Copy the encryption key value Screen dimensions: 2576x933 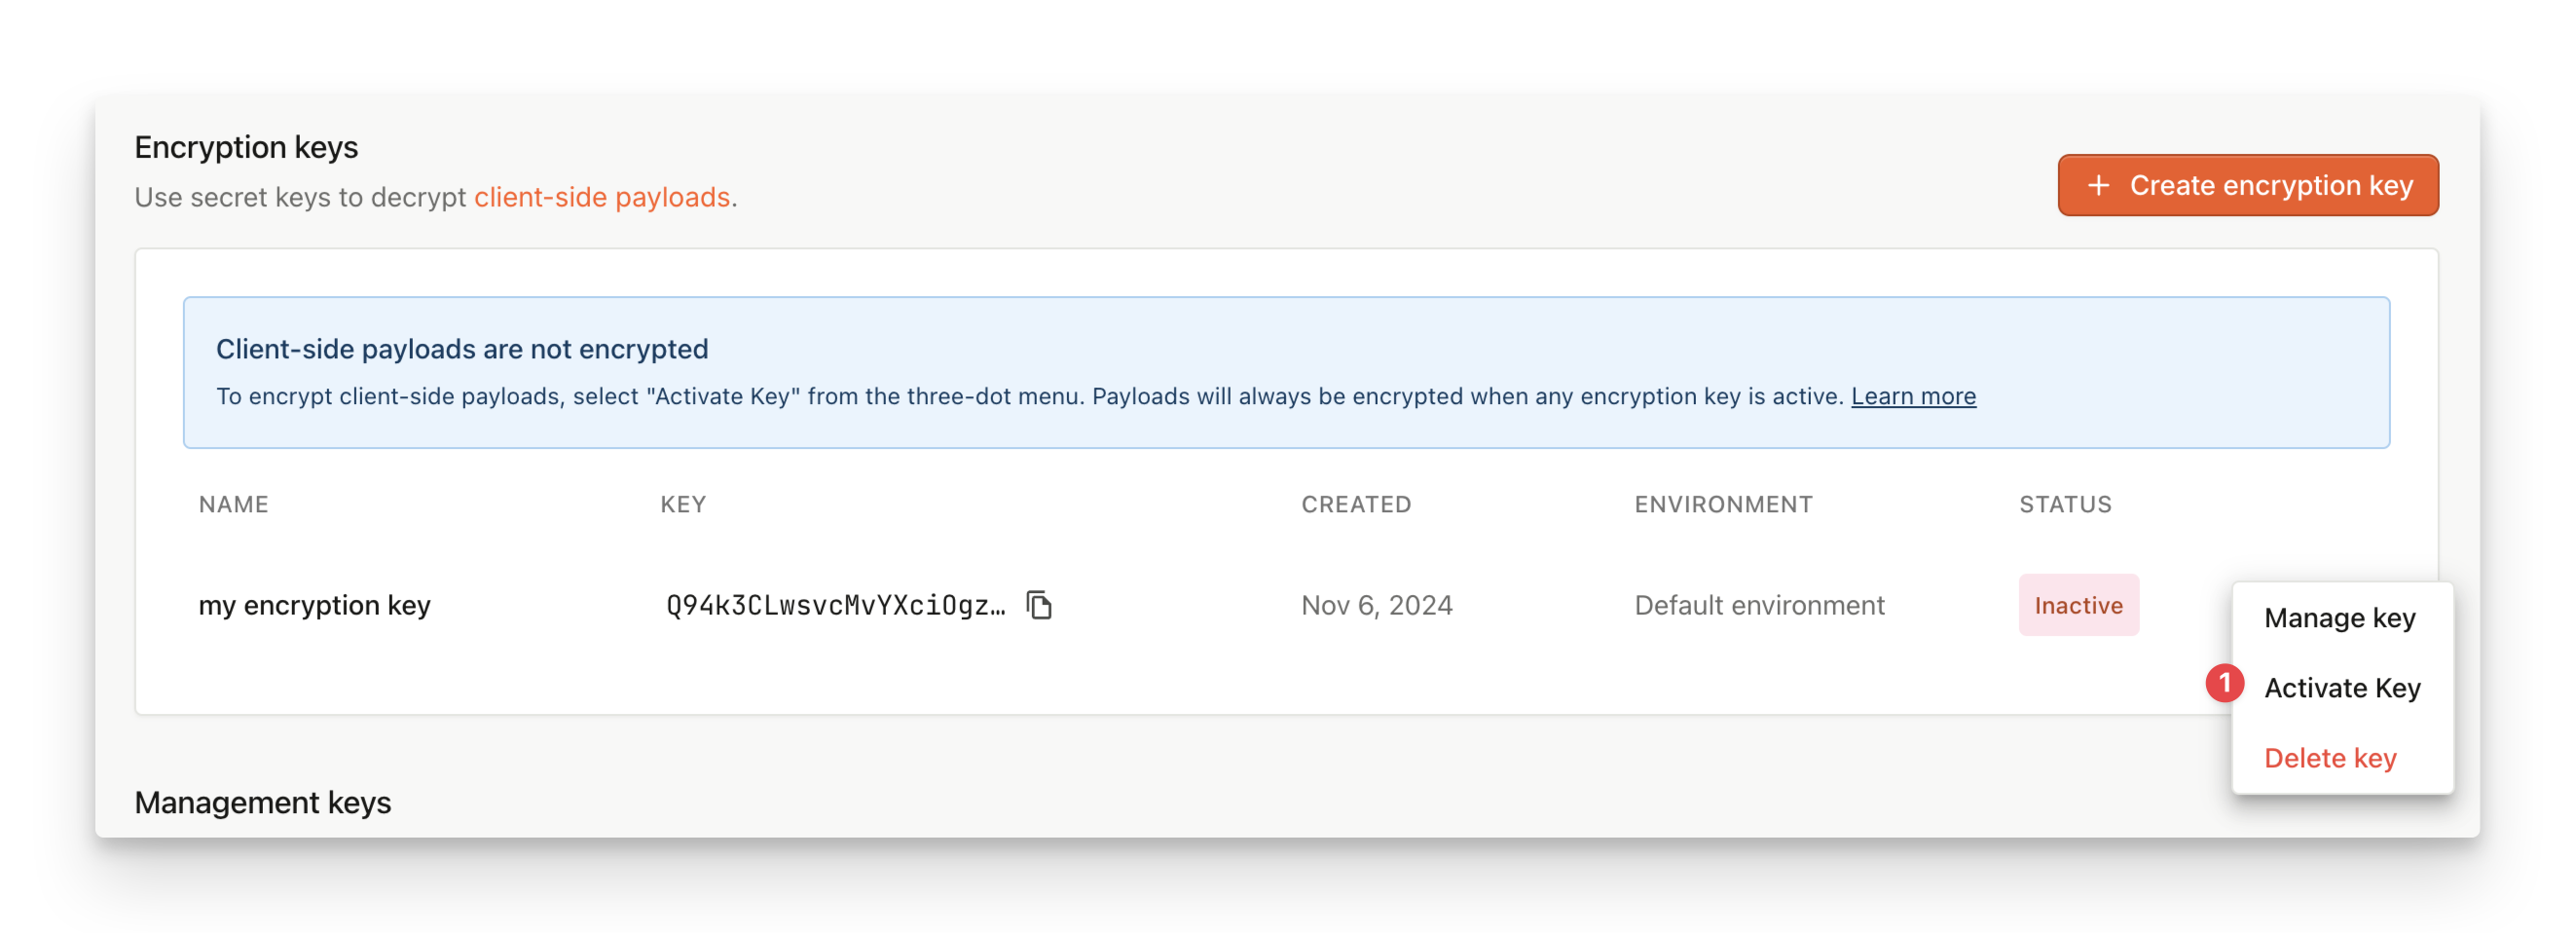[1039, 605]
